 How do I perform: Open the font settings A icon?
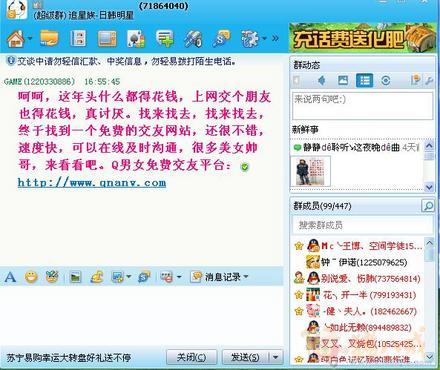point(10,277)
